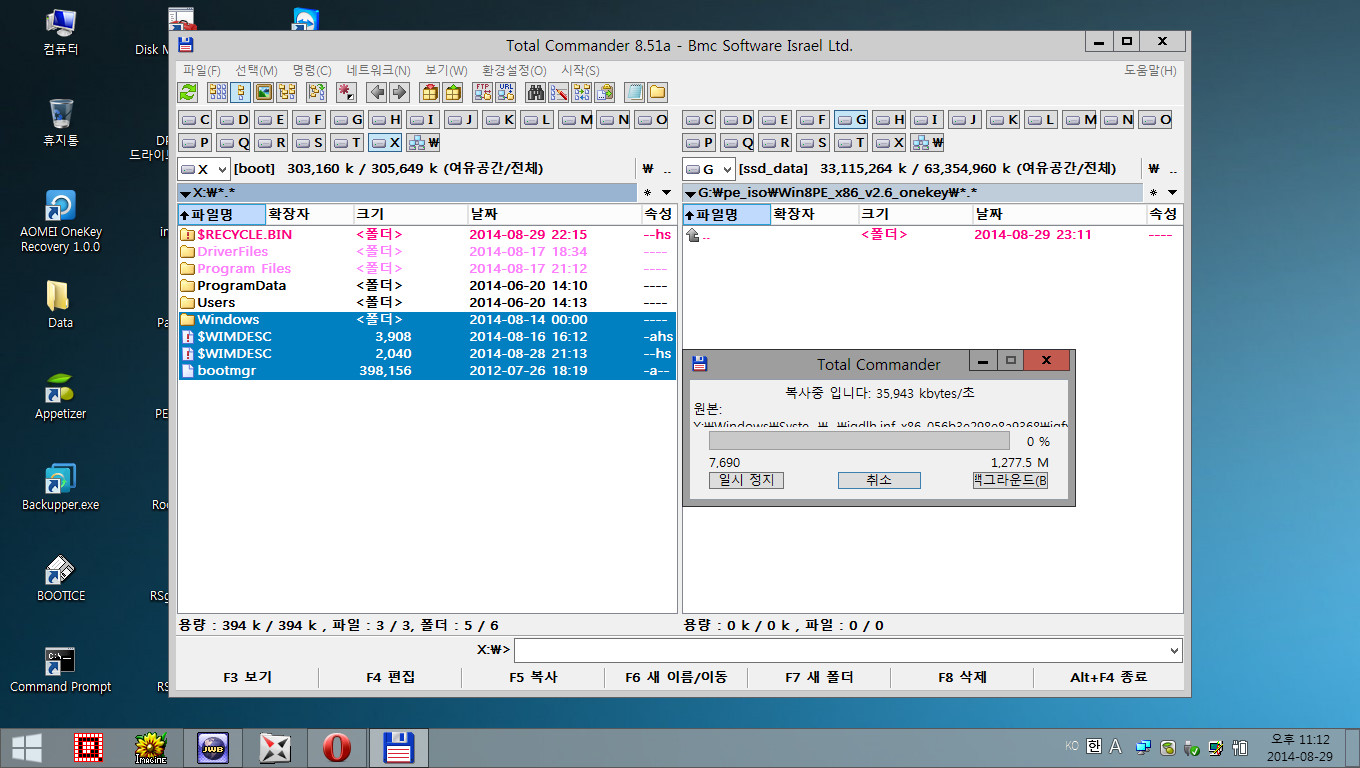The image size is (1360, 768).
Task: Select drive T in left panel
Action: click(x=347, y=143)
